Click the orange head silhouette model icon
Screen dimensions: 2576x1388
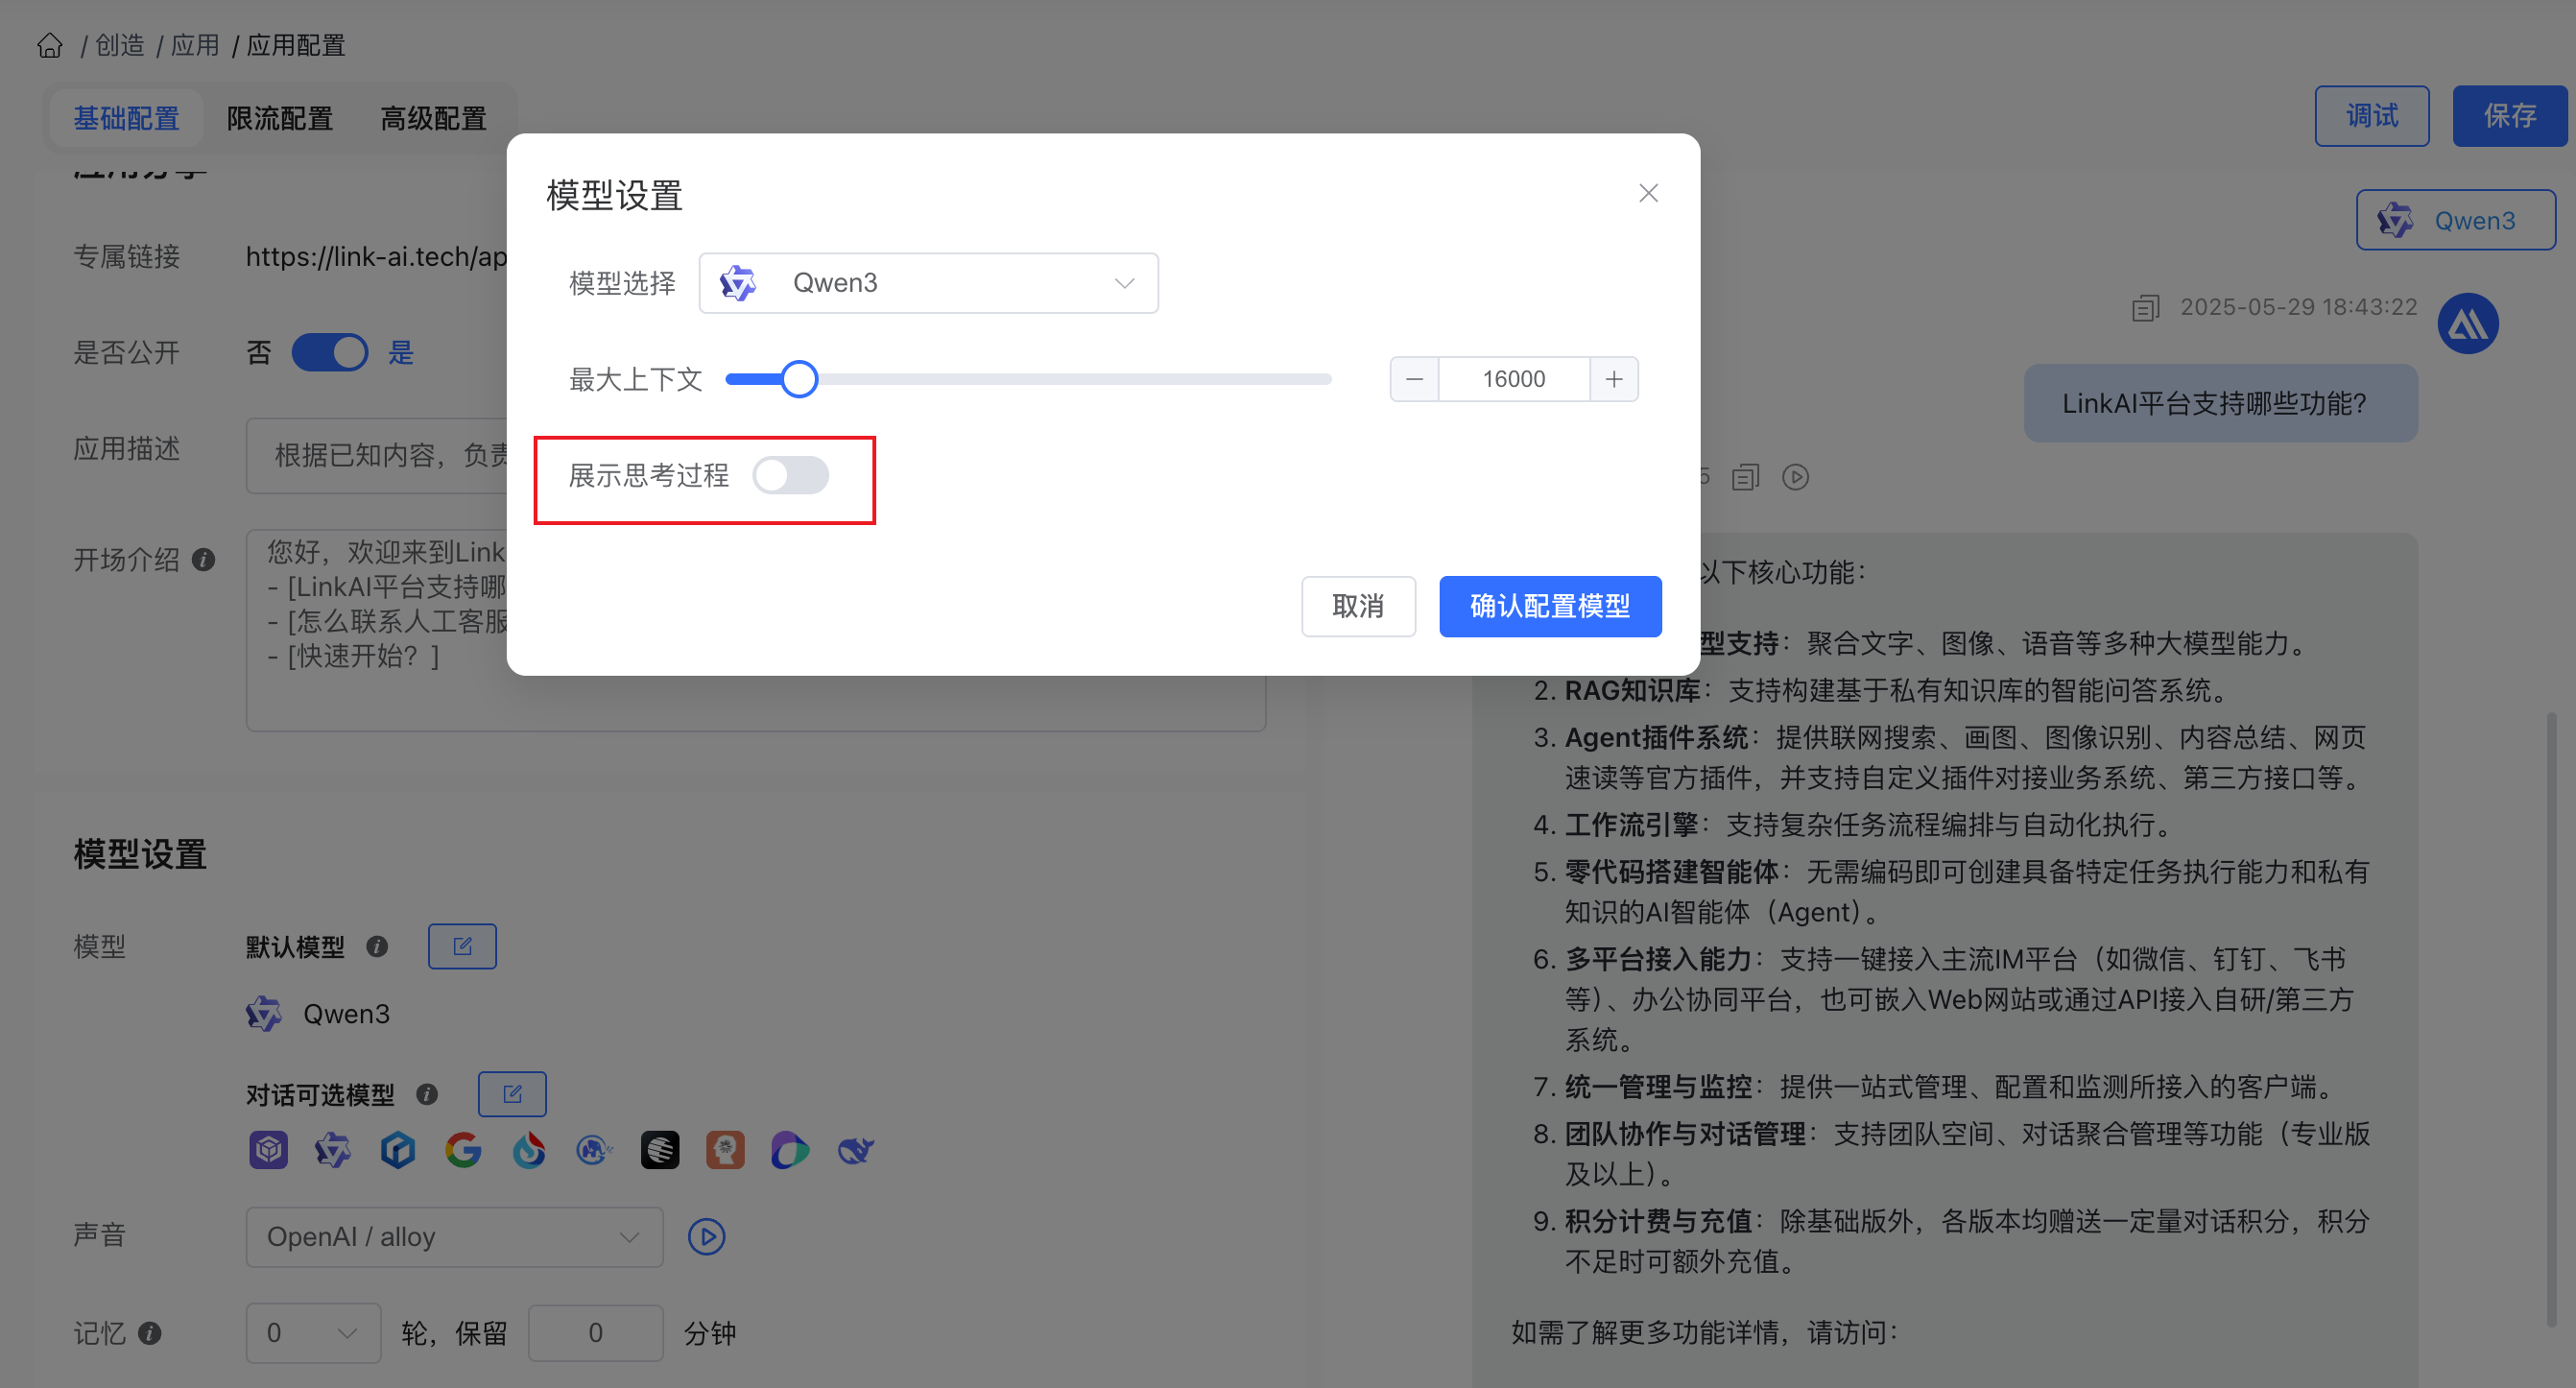coord(725,1150)
